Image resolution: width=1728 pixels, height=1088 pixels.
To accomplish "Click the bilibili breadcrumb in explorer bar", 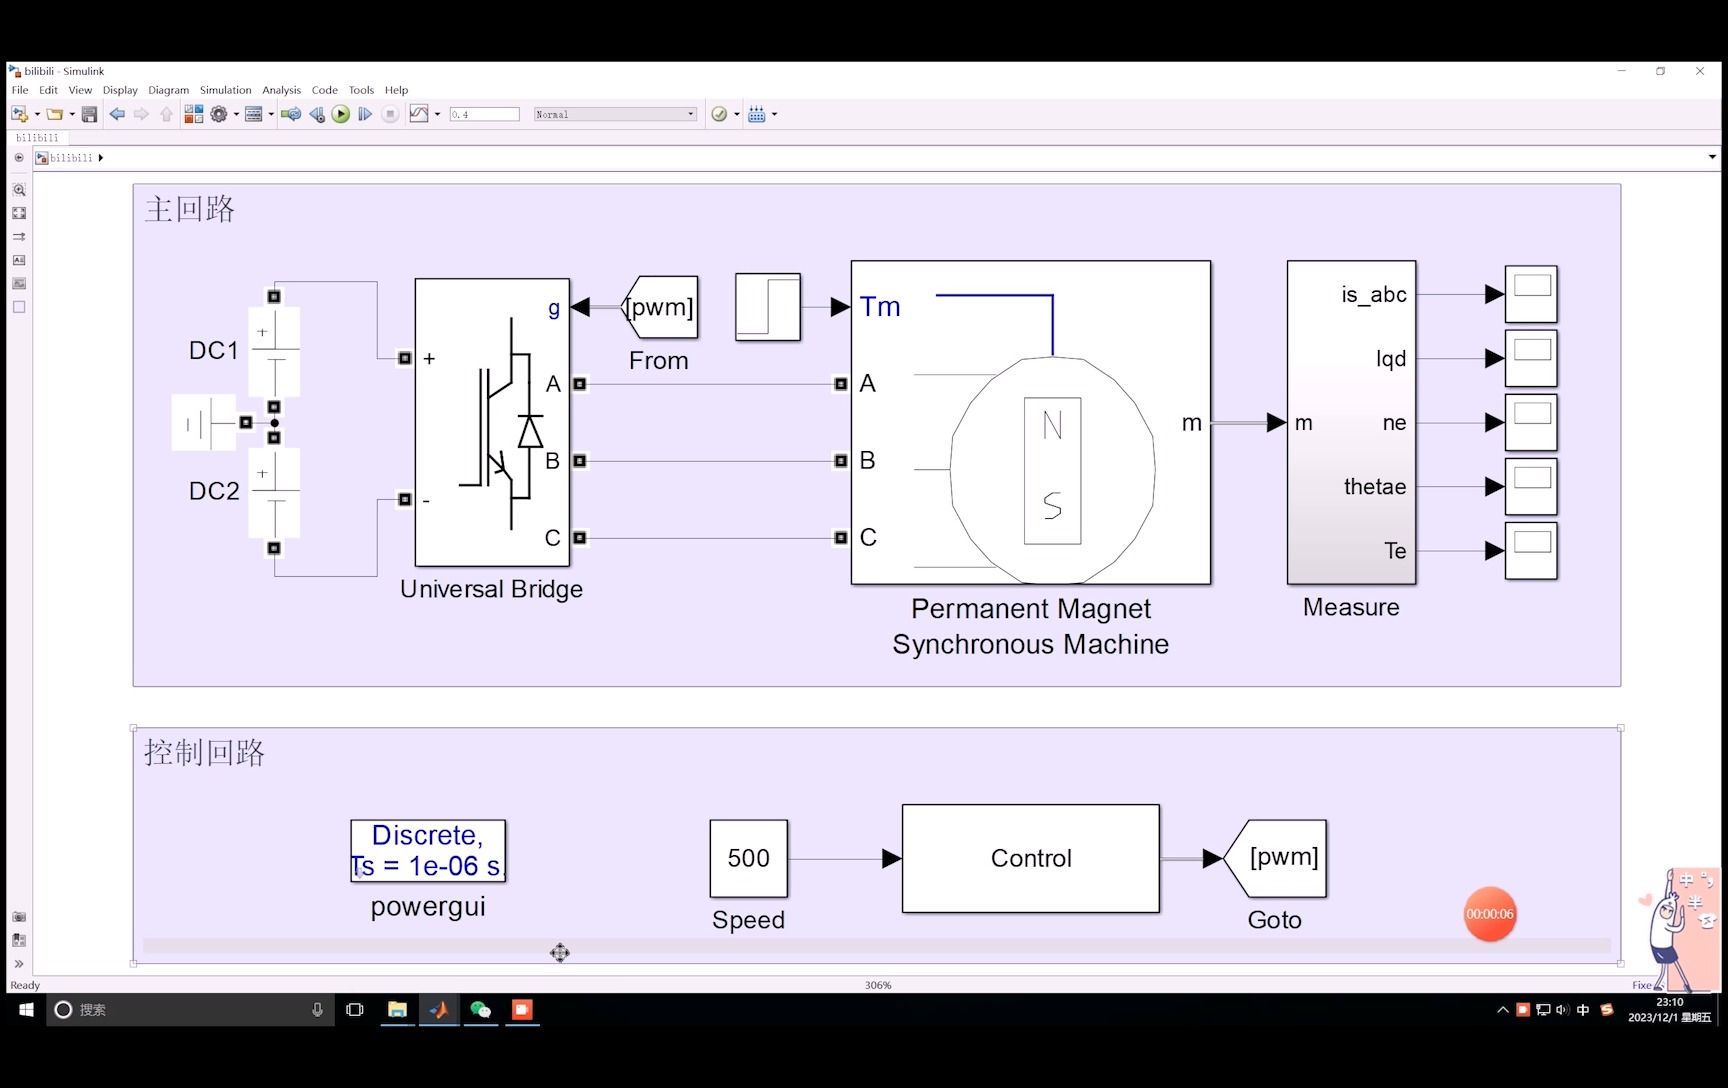I will pyautogui.click(x=71, y=158).
